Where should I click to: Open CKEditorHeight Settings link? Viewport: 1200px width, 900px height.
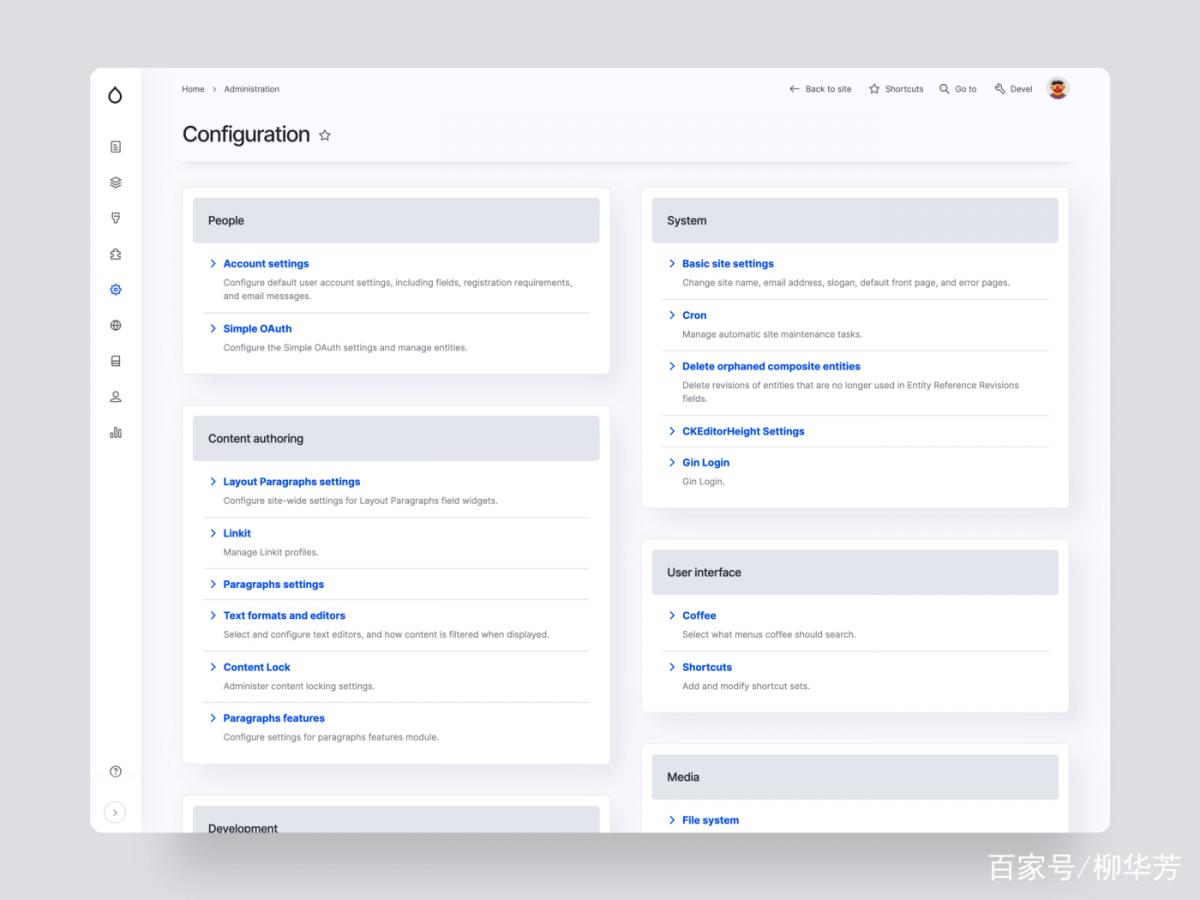coord(743,431)
